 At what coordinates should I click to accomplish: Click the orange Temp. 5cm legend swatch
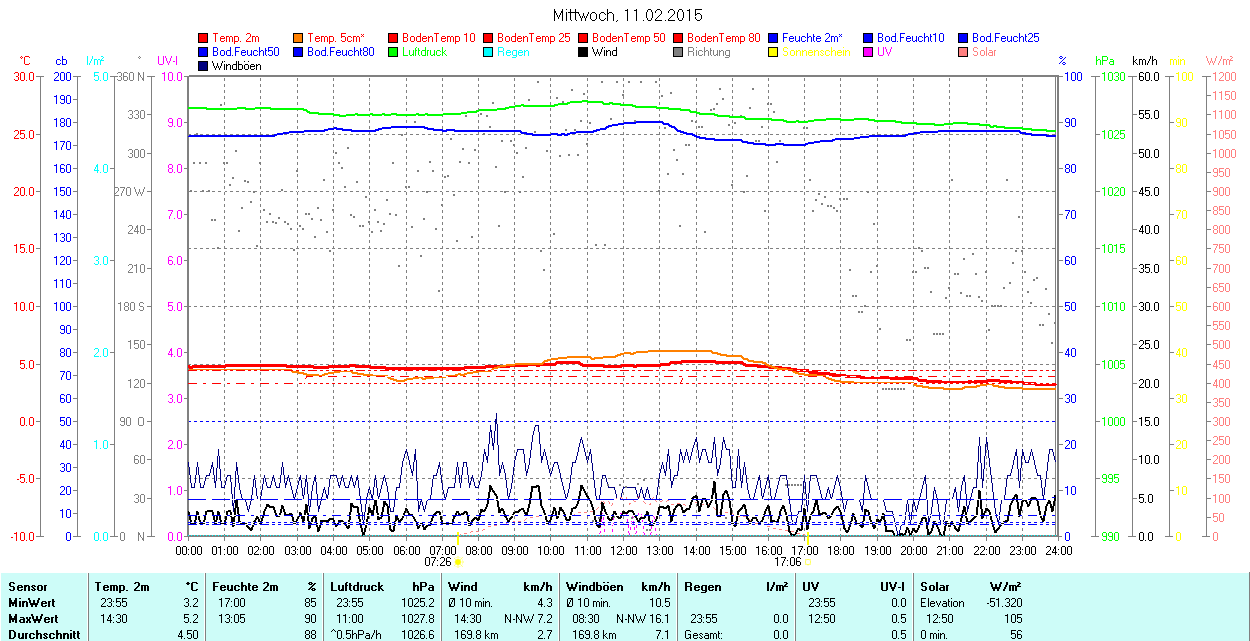(x=299, y=38)
